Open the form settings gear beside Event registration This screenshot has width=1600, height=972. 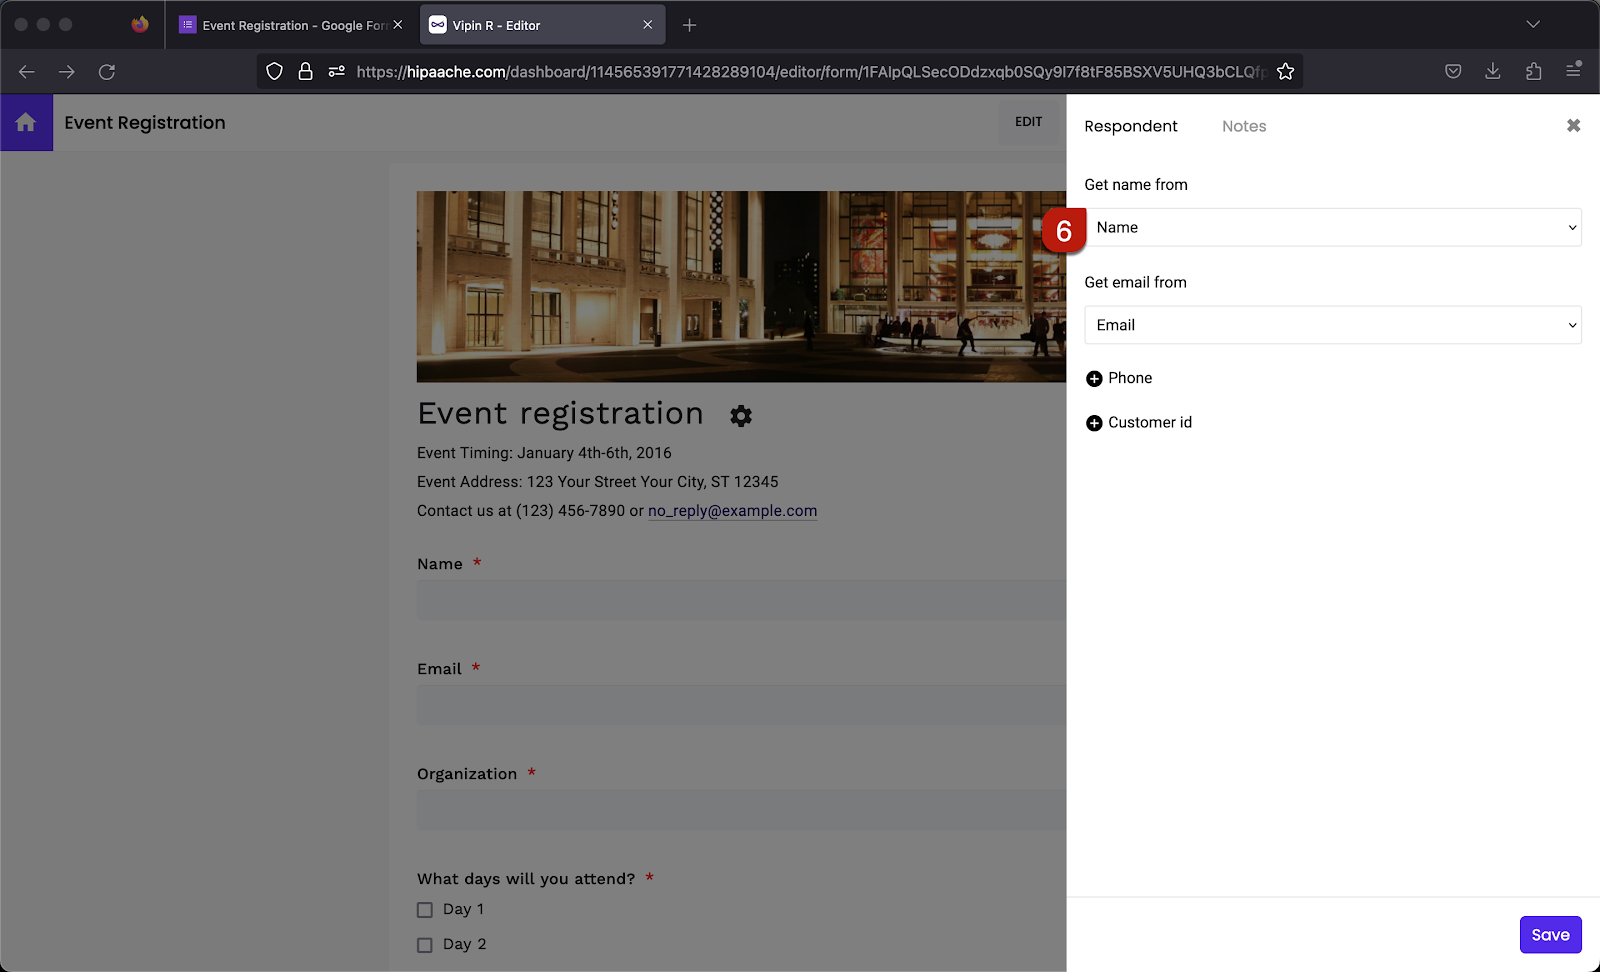click(740, 416)
